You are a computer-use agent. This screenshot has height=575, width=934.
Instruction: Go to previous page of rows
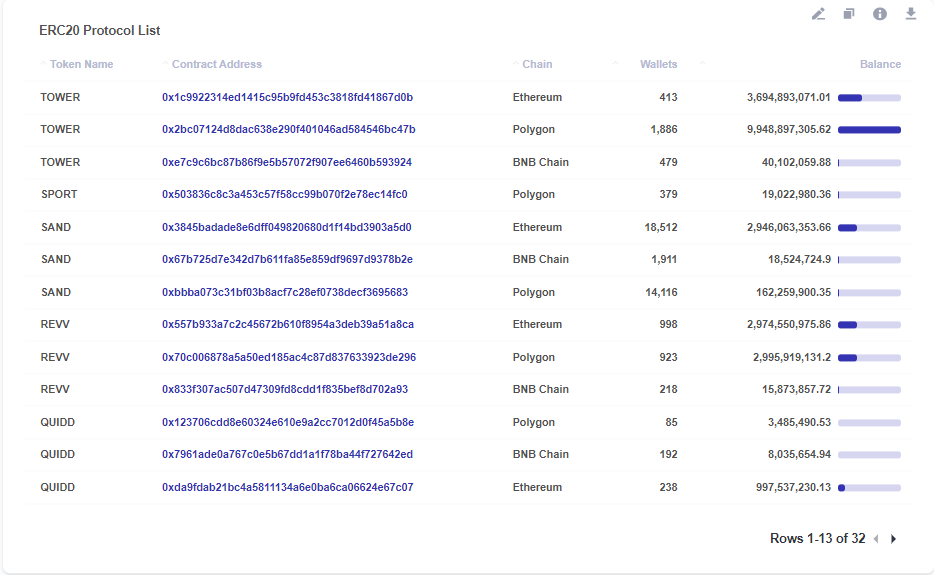[x=876, y=539]
